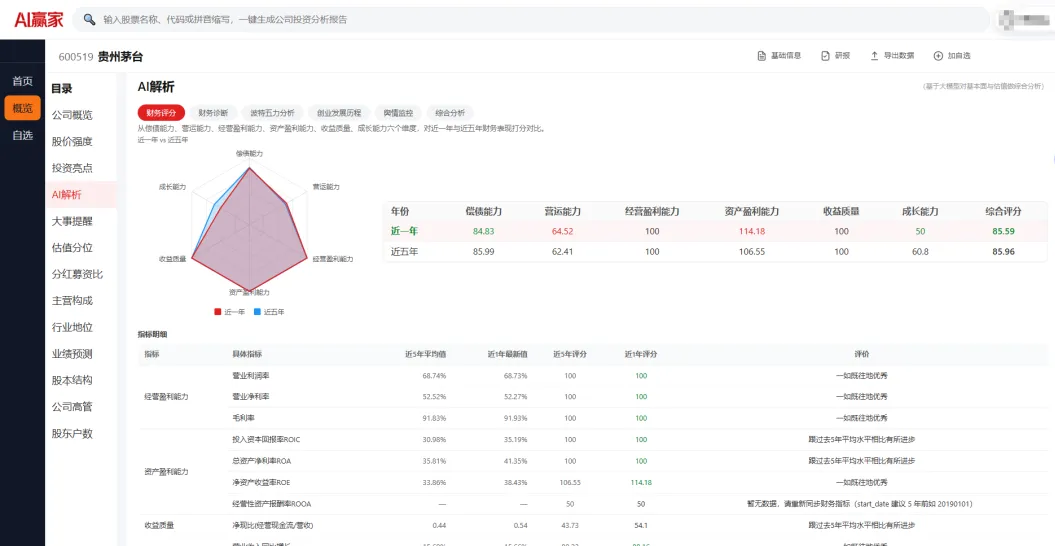The image size is (1055, 546).
Task: Open the 研报 research reports
Action: pyautogui.click(x=836, y=56)
